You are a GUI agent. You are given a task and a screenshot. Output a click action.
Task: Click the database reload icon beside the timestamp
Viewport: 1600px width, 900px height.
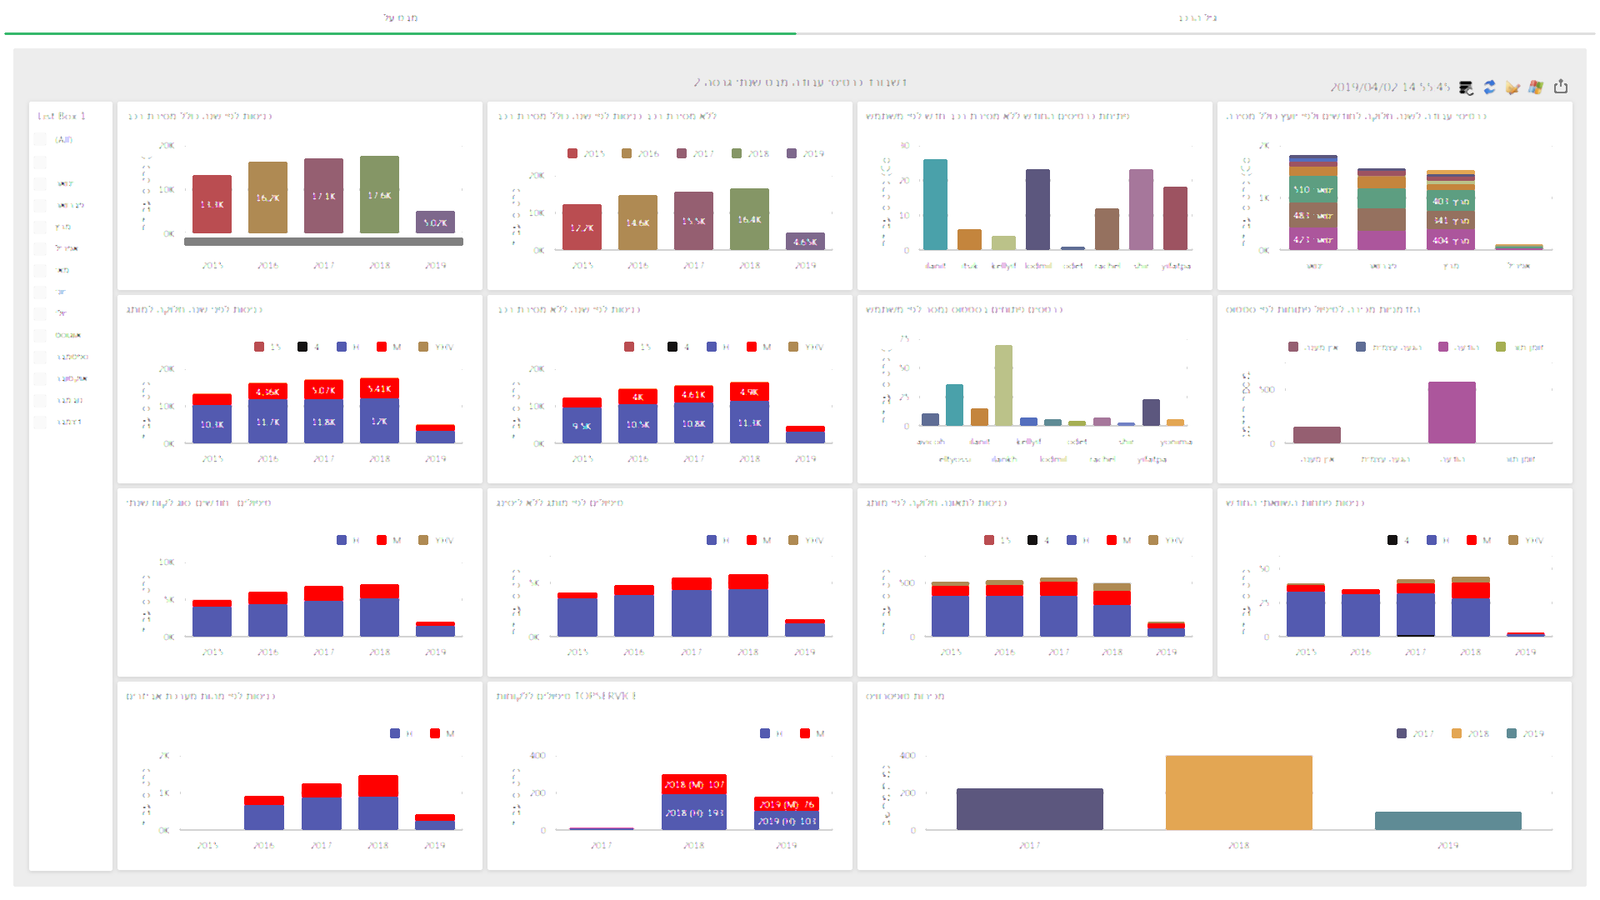pos(1466,88)
